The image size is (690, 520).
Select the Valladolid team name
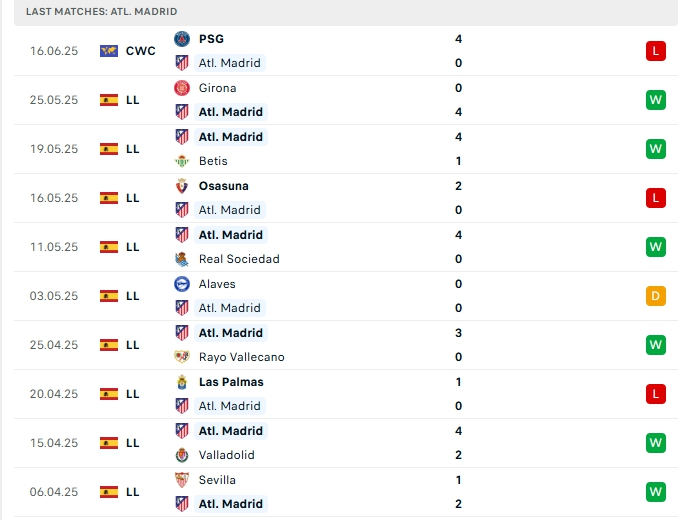pos(226,455)
